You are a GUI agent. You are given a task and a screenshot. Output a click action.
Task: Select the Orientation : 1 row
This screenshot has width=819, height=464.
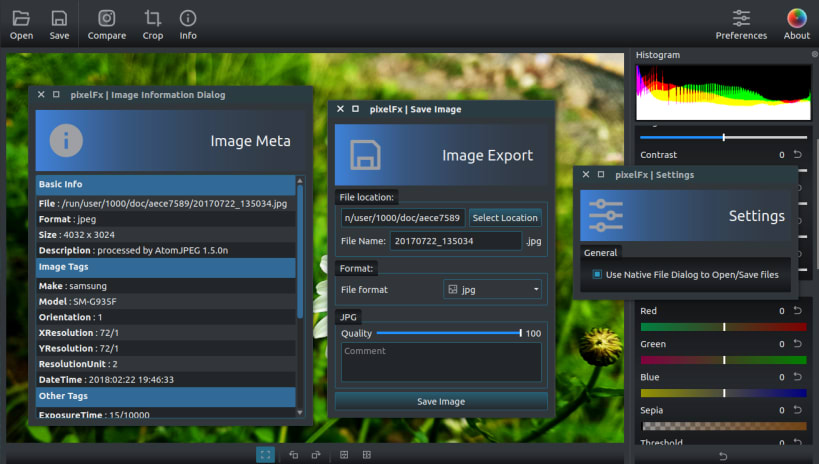pos(166,317)
